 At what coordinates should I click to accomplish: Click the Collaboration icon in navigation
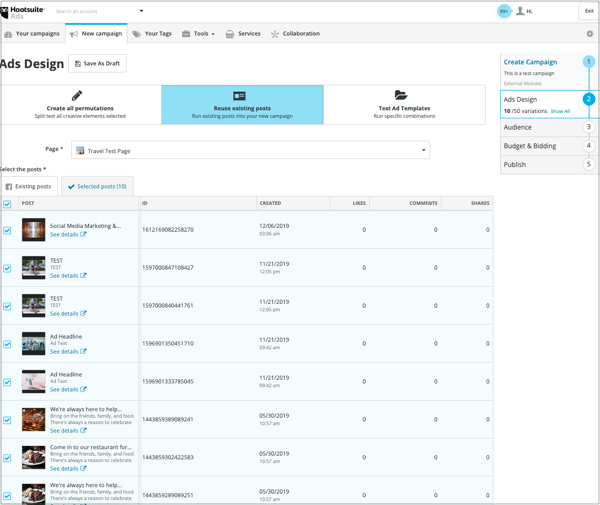(275, 34)
